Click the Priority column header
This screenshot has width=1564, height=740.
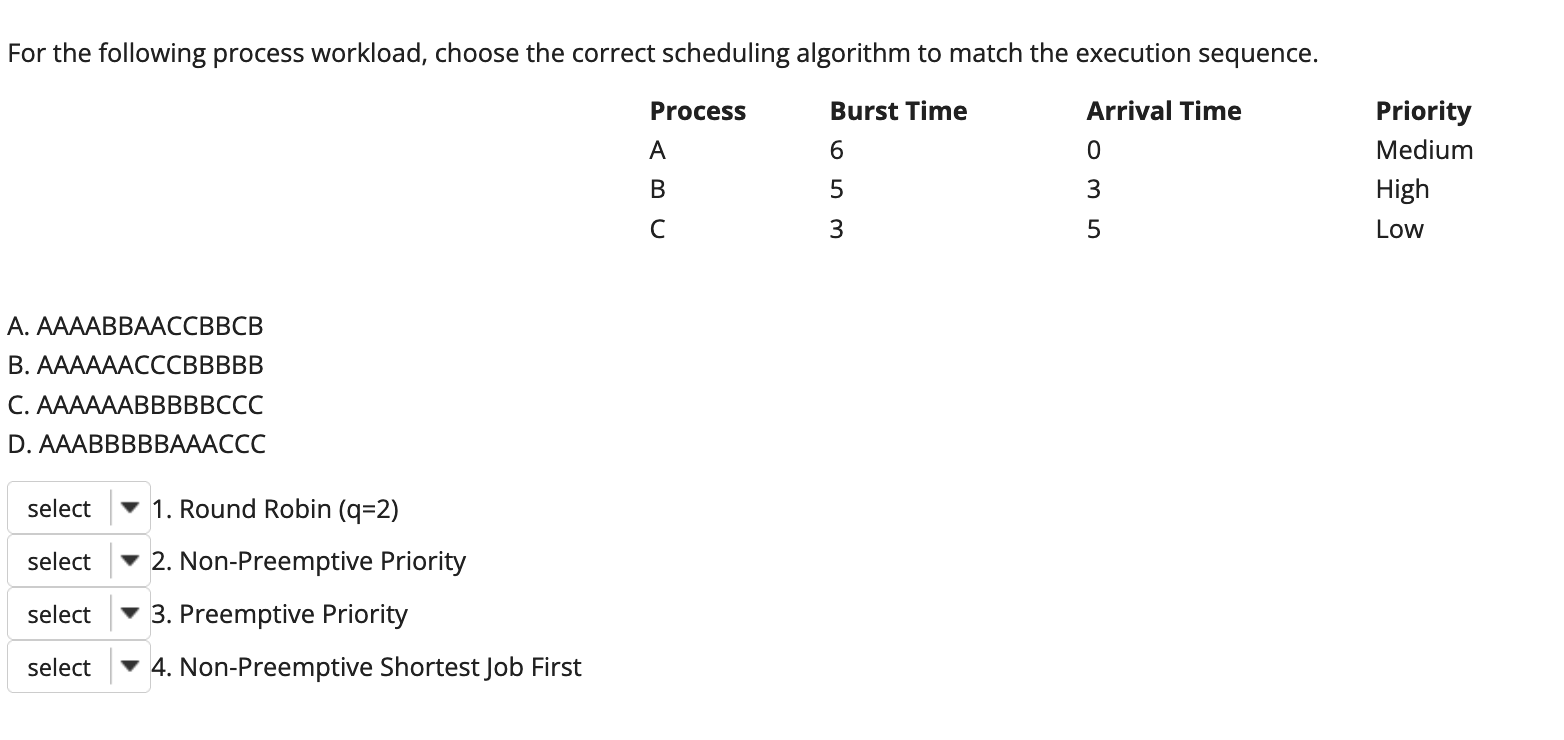(1422, 111)
